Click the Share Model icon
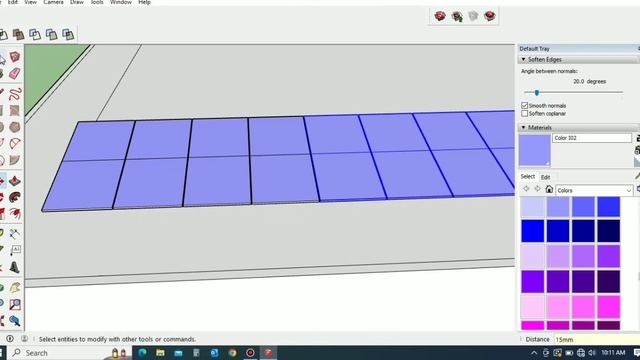 point(457,16)
